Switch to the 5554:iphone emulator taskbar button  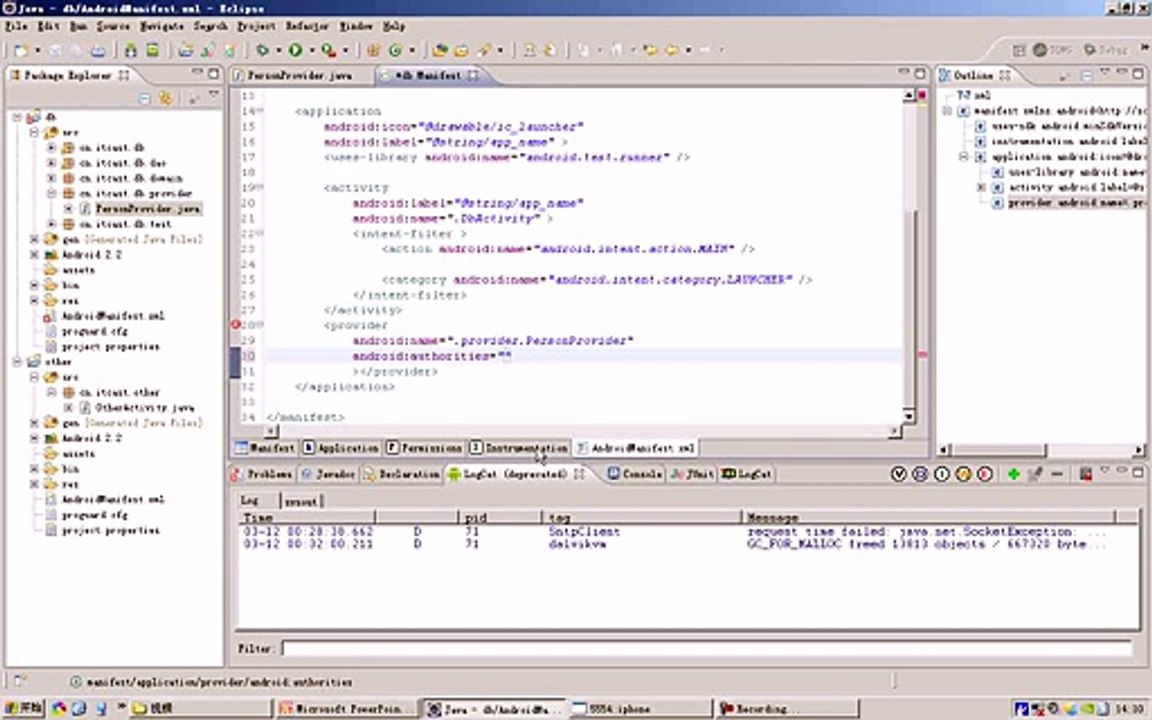coord(640,708)
